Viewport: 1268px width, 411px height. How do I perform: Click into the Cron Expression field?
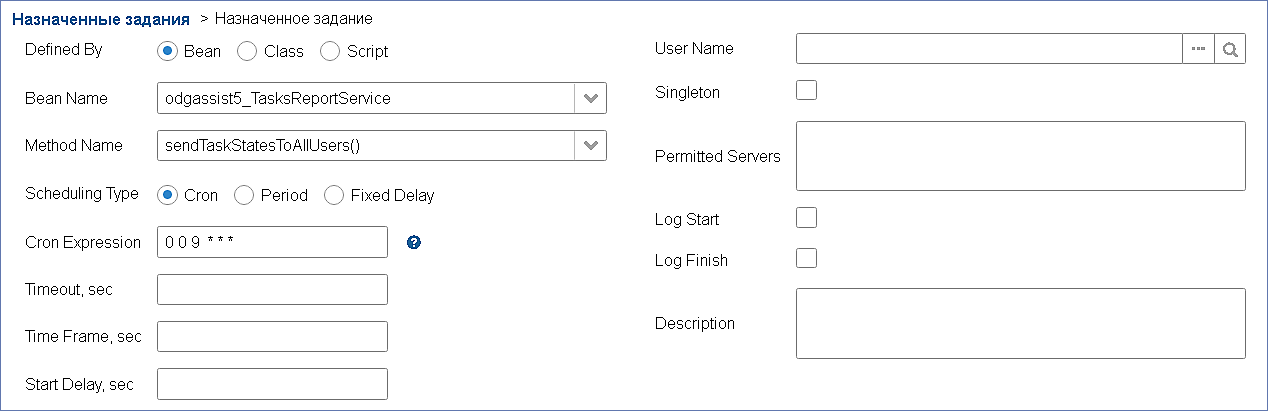[x=273, y=242]
